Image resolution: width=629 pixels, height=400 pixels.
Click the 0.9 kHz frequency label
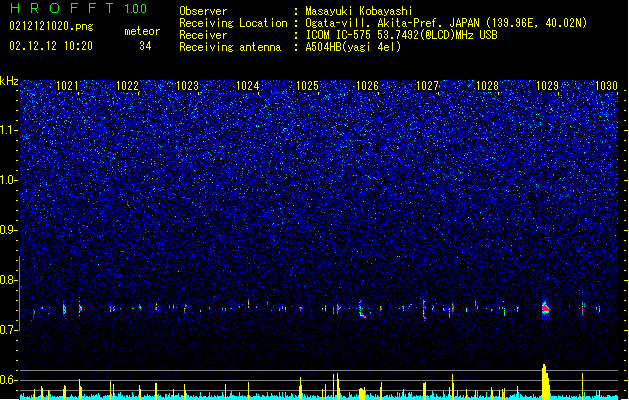[x=8, y=230]
